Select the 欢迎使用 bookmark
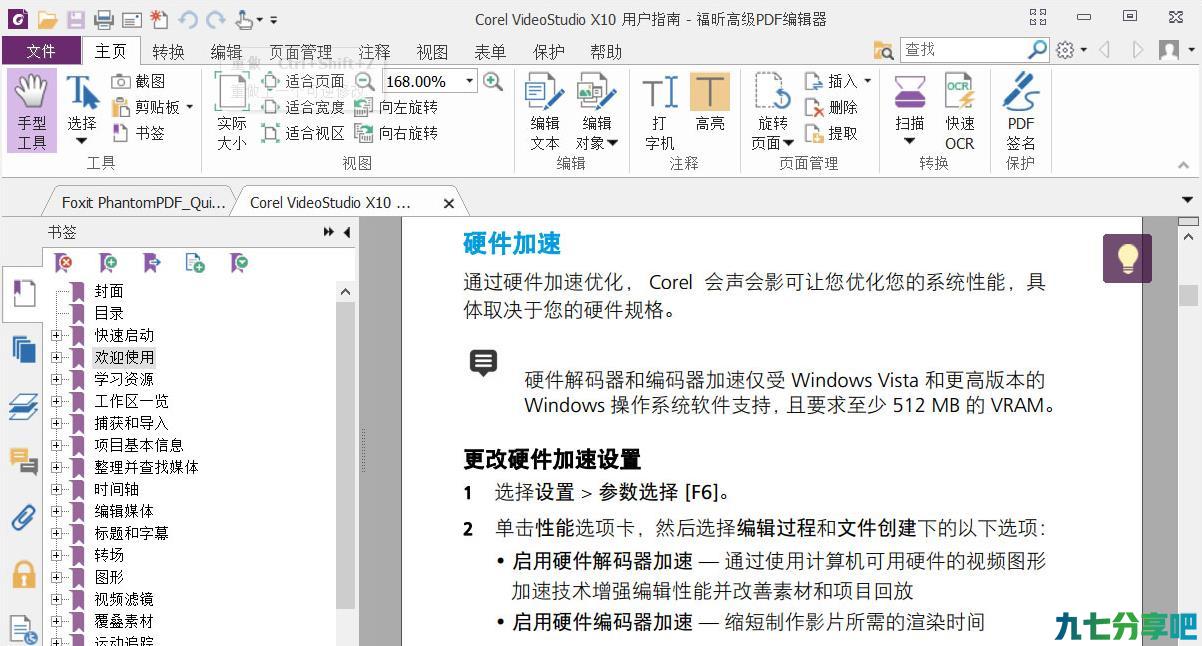1202x646 pixels. [124, 357]
